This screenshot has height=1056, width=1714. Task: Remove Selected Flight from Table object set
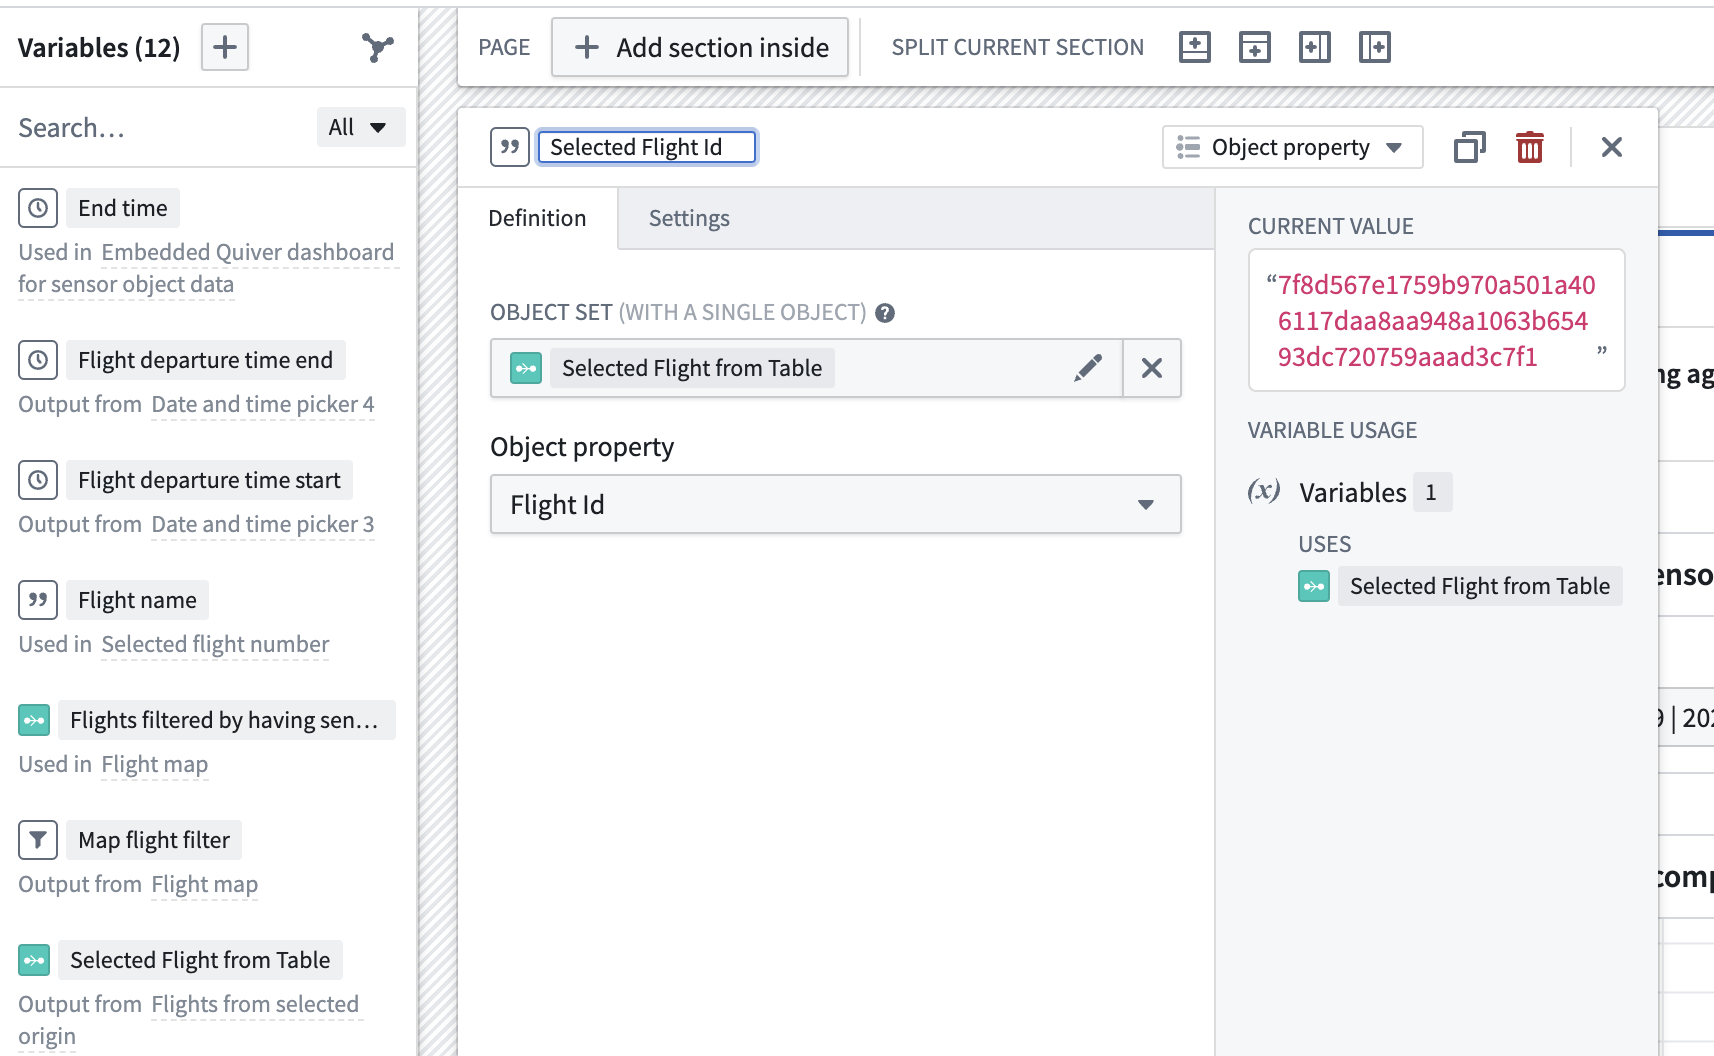coord(1152,368)
